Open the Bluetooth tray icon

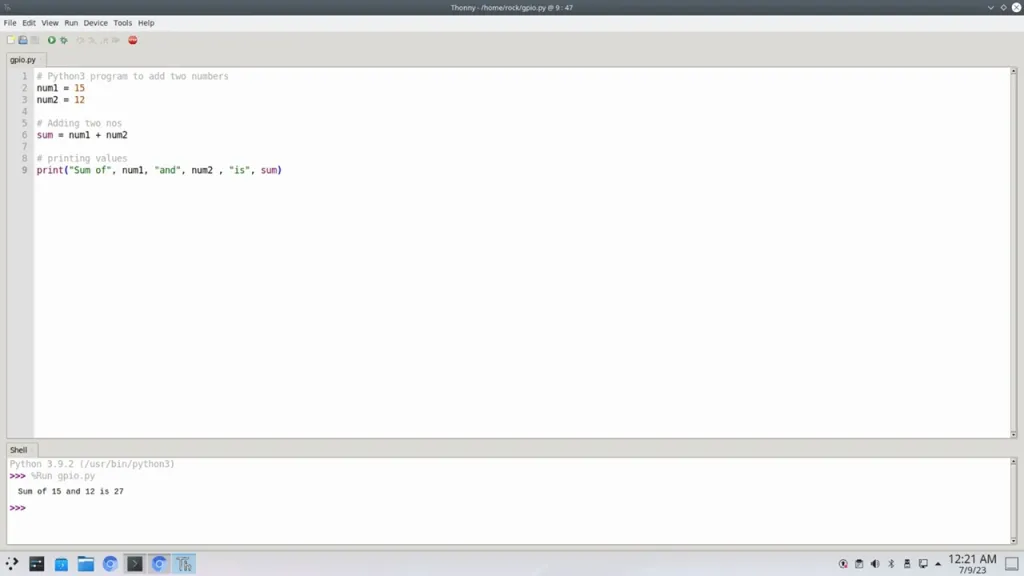pyautogui.click(x=891, y=564)
